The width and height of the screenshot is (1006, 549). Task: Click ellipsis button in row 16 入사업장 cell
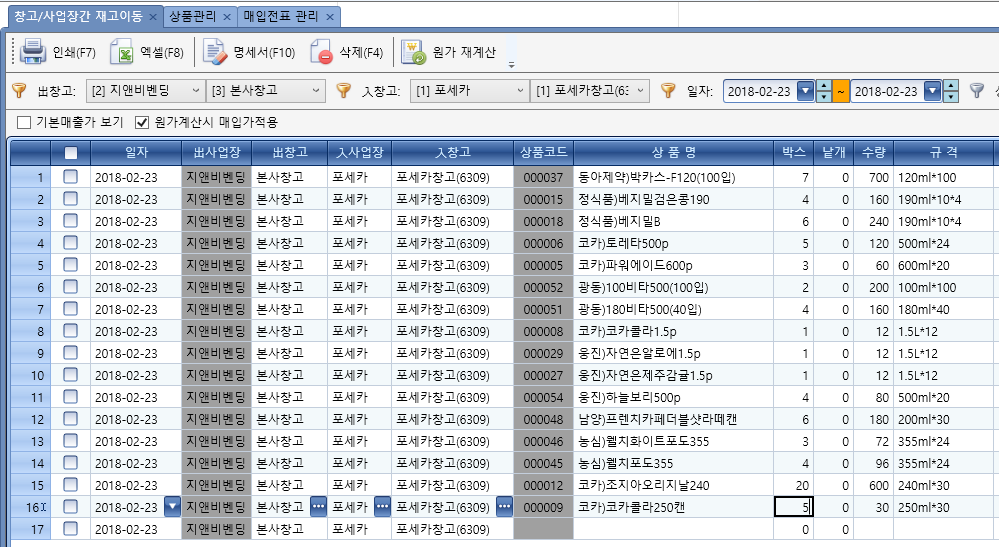[382, 507]
